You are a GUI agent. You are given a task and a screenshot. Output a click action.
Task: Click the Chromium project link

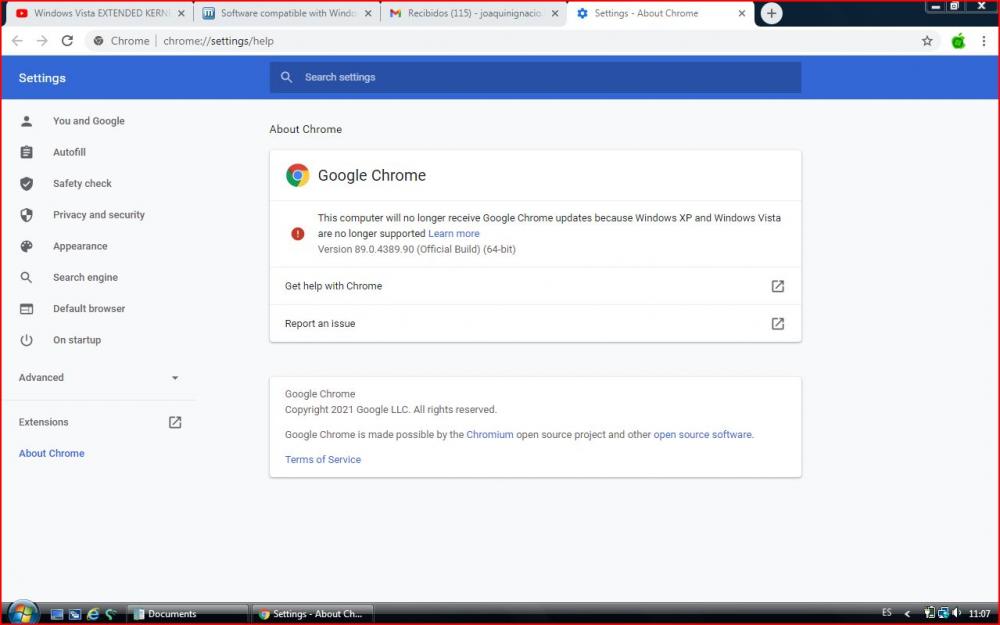(490, 435)
